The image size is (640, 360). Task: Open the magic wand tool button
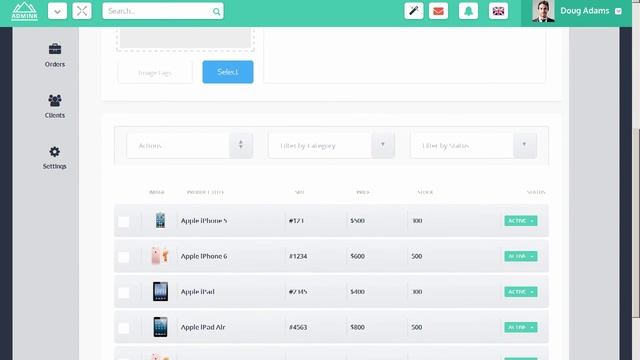point(414,11)
